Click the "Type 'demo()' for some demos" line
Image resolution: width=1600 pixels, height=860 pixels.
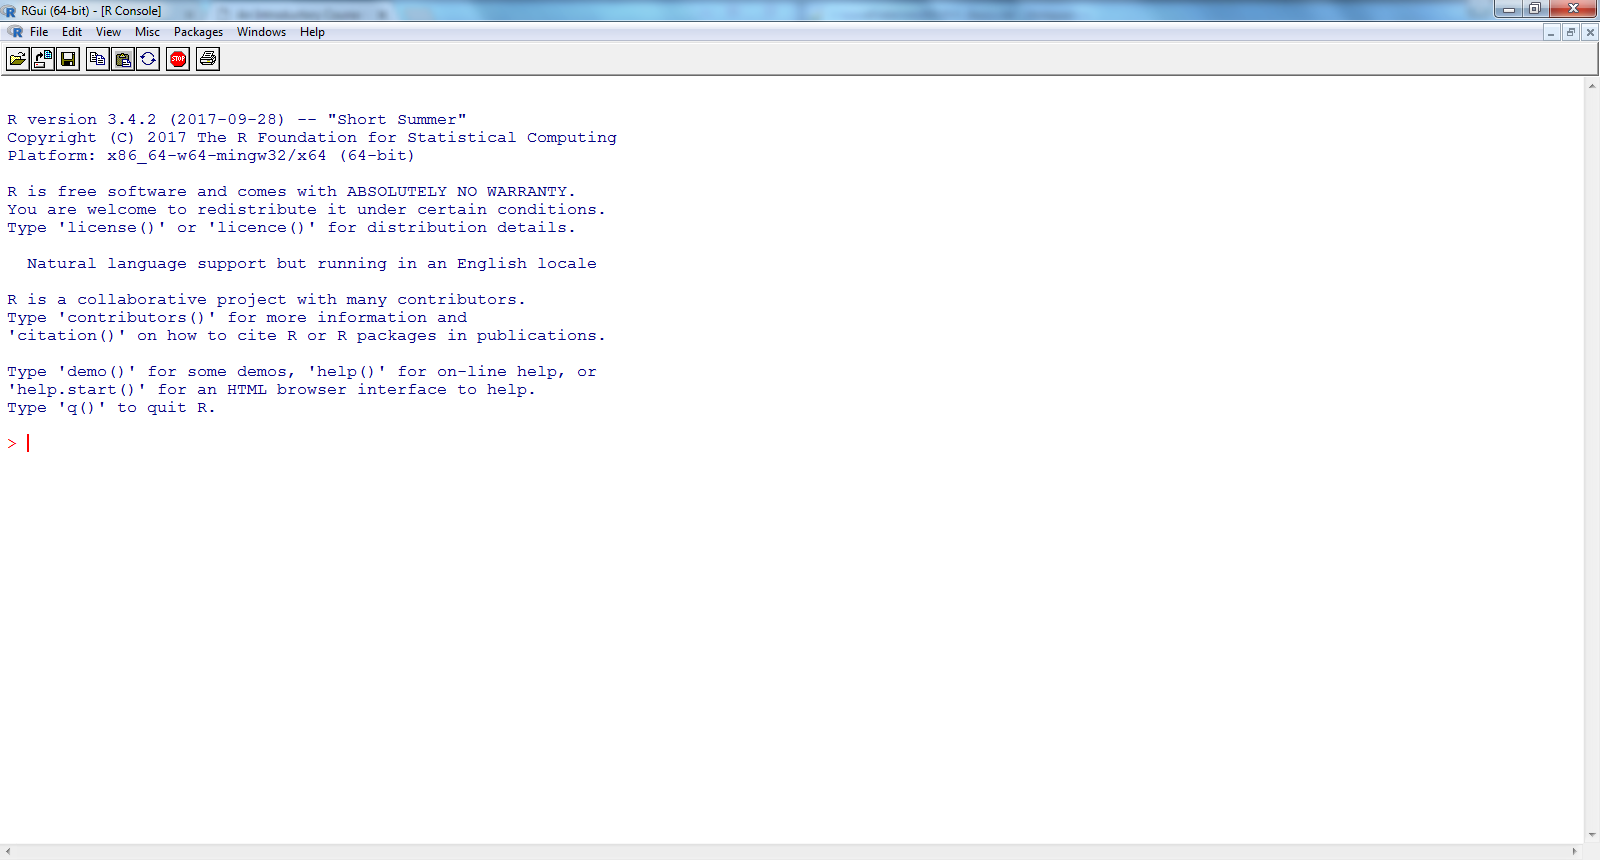(302, 372)
